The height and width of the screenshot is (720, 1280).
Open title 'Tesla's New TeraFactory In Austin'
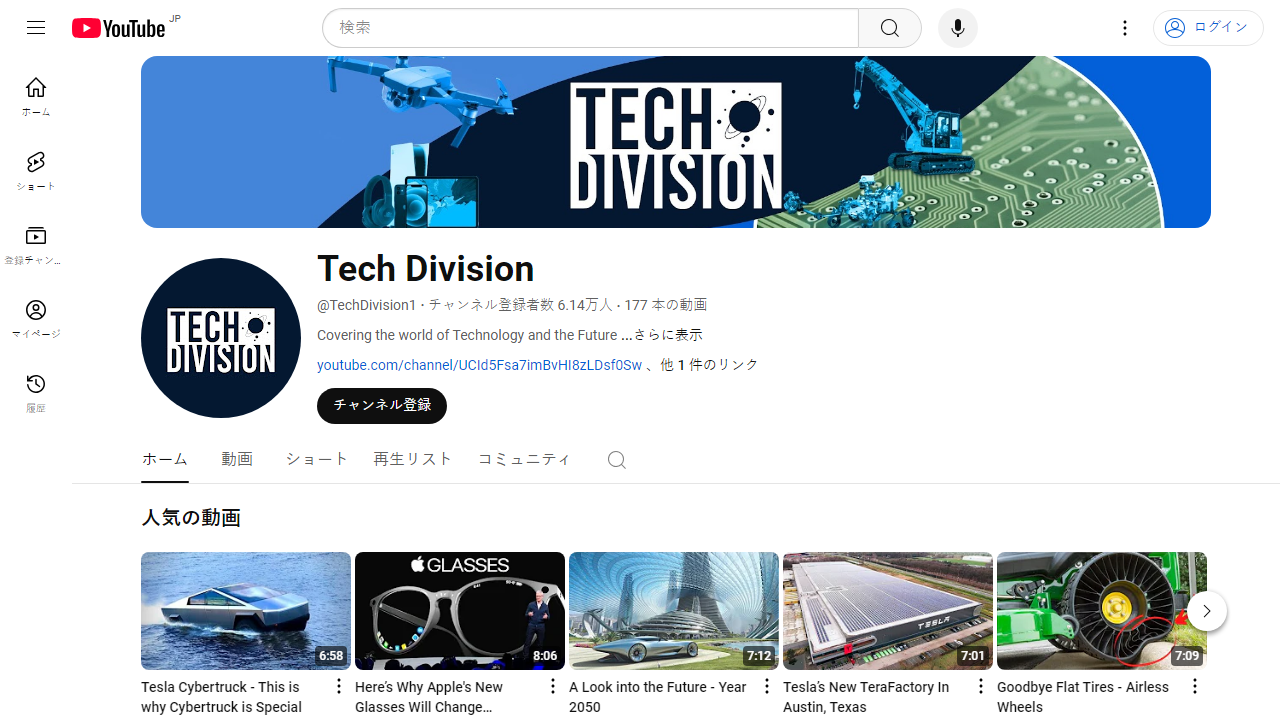pos(866,697)
